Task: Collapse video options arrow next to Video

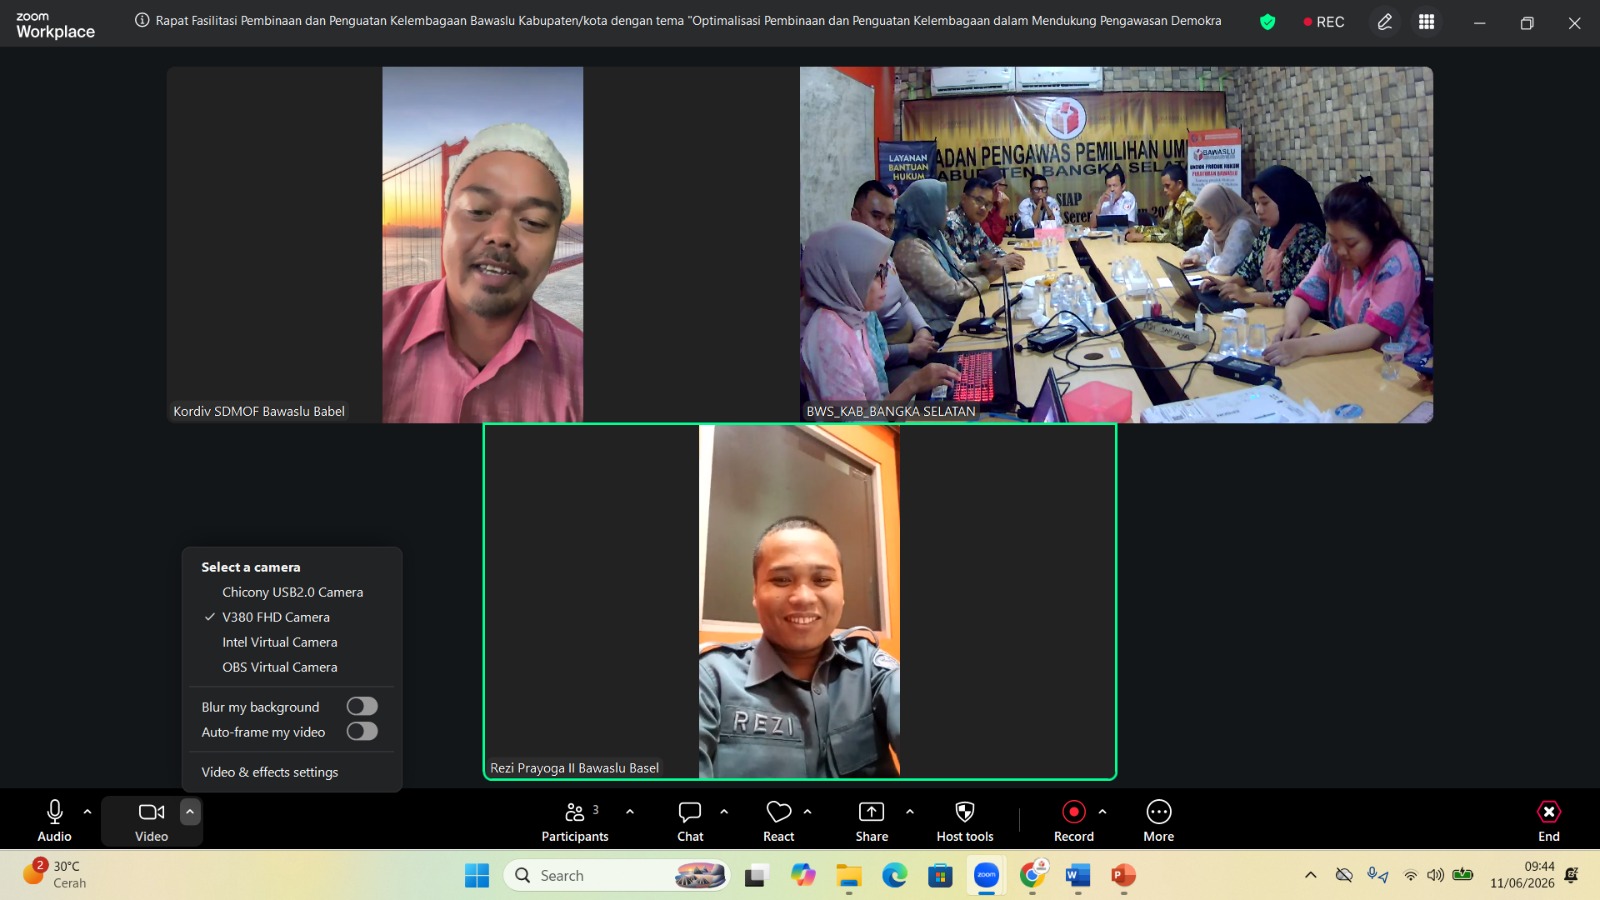Action: (x=190, y=812)
